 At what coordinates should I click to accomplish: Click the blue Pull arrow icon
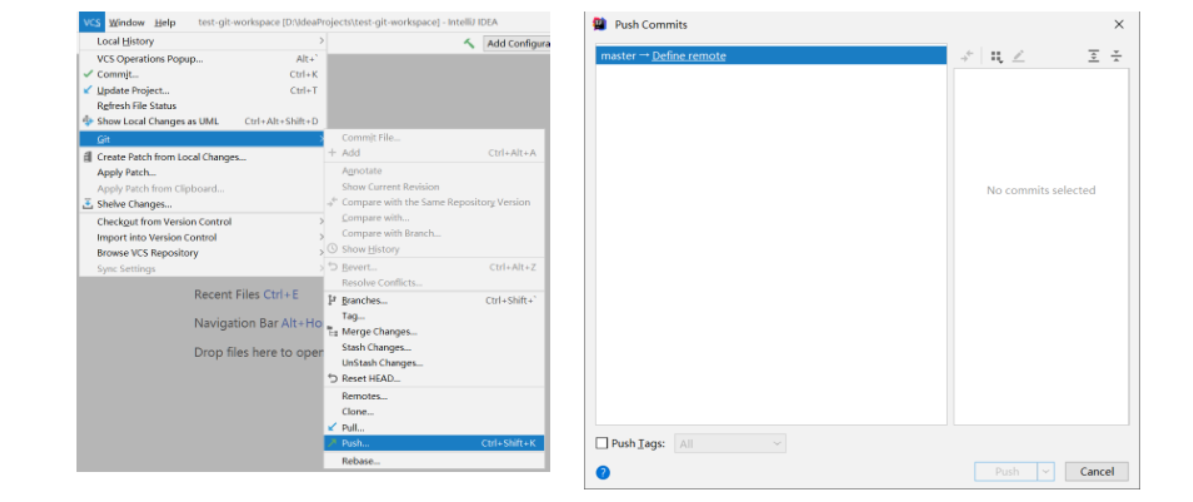tap(332, 427)
